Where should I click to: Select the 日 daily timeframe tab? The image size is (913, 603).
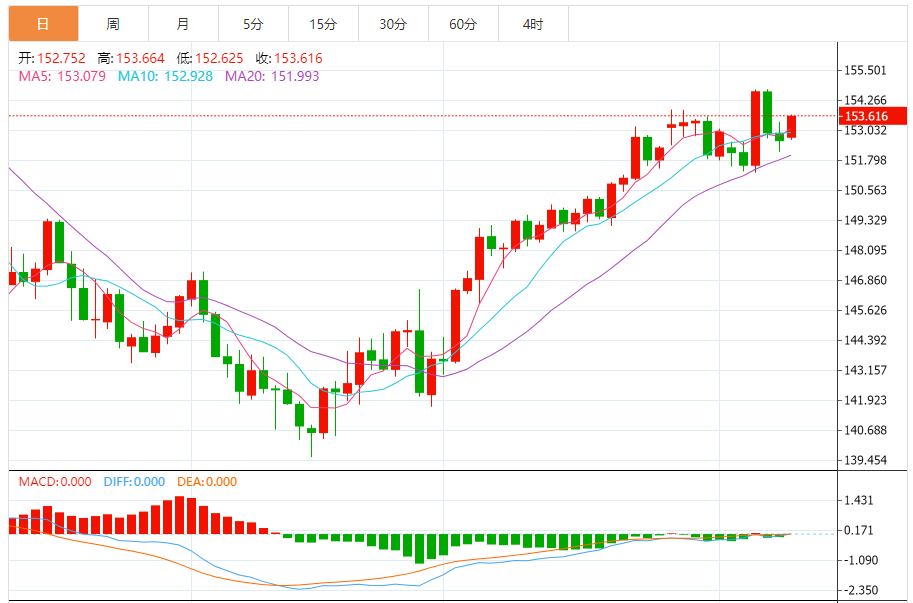[x=43, y=24]
